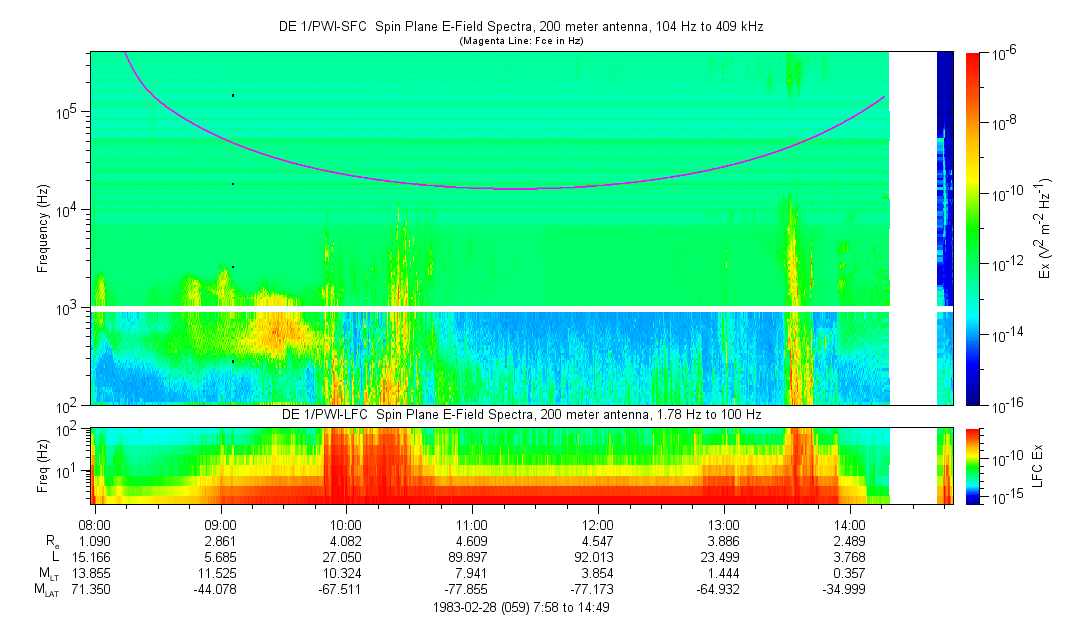Image resolution: width=1083 pixels, height=620 pixels.
Task: Click the 13:00 time tick label
Action: (x=723, y=523)
